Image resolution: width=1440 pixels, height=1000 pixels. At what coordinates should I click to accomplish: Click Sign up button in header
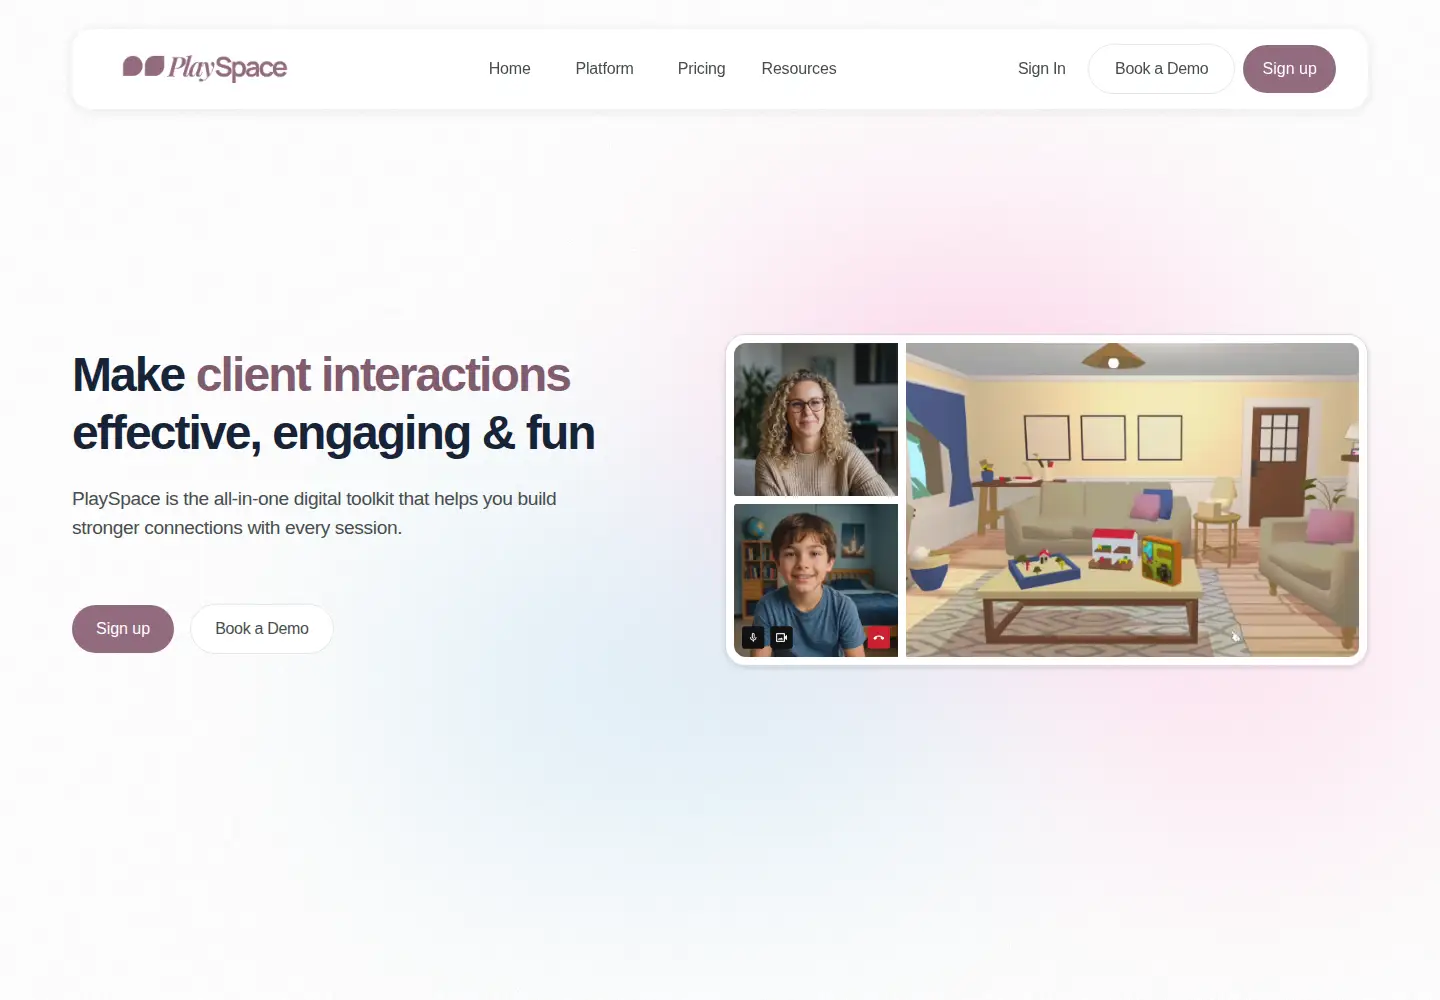[1289, 69]
